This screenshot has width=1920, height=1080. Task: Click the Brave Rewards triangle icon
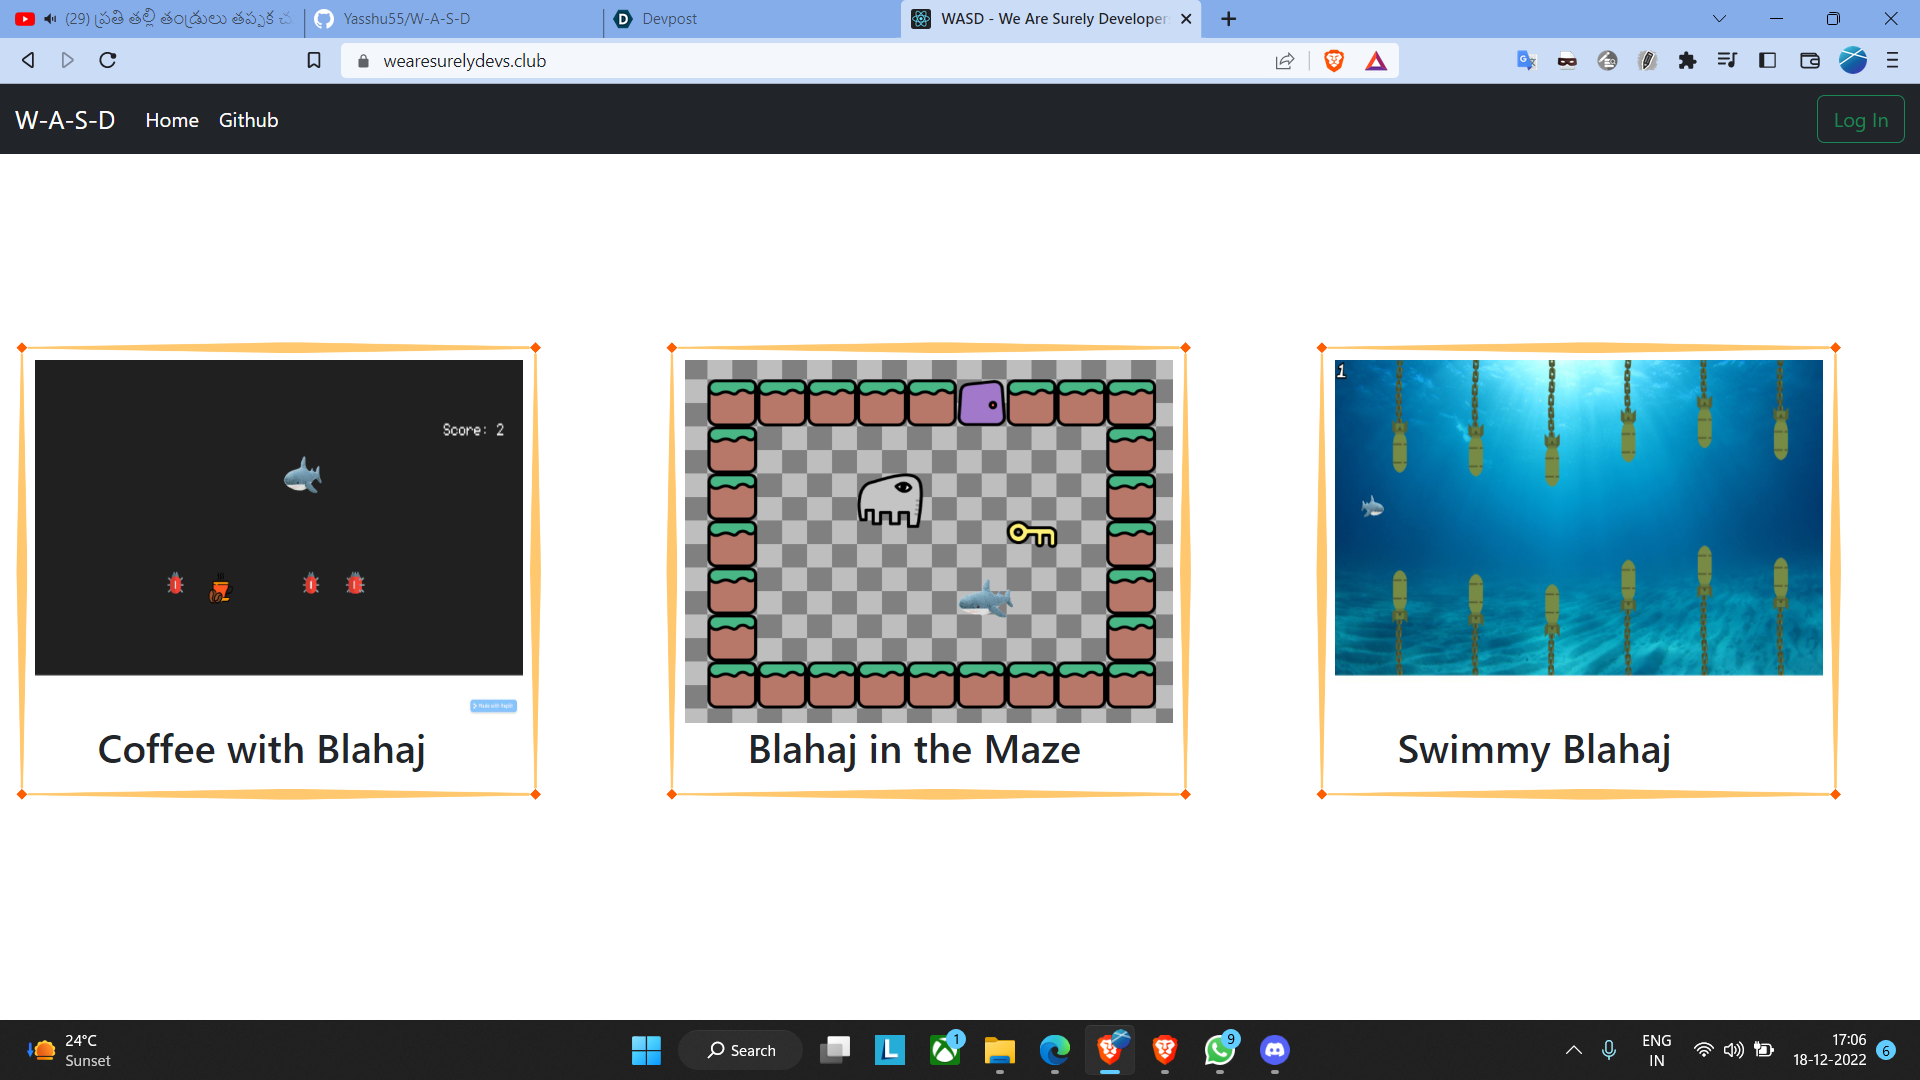click(x=1376, y=61)
